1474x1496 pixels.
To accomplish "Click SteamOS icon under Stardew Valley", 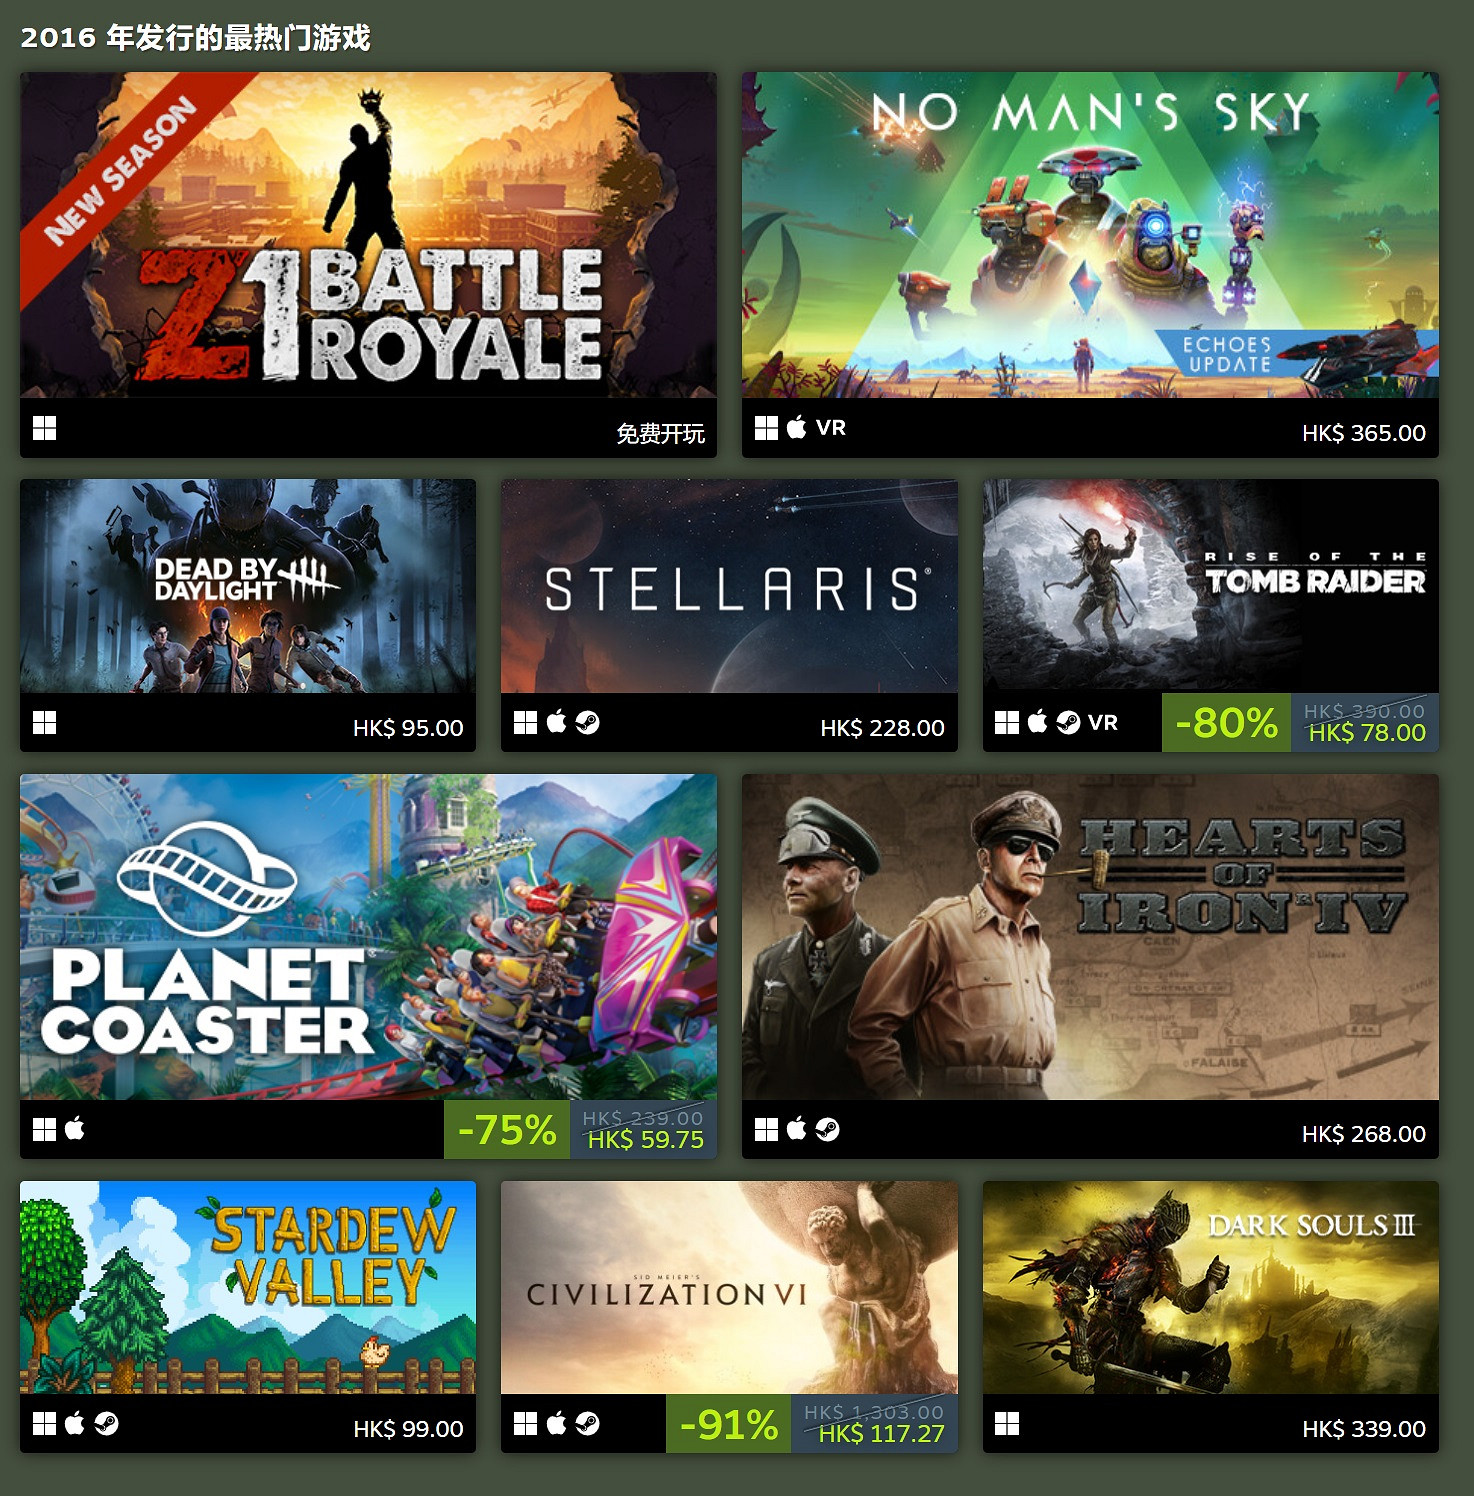I will (x=106, y=1423).
